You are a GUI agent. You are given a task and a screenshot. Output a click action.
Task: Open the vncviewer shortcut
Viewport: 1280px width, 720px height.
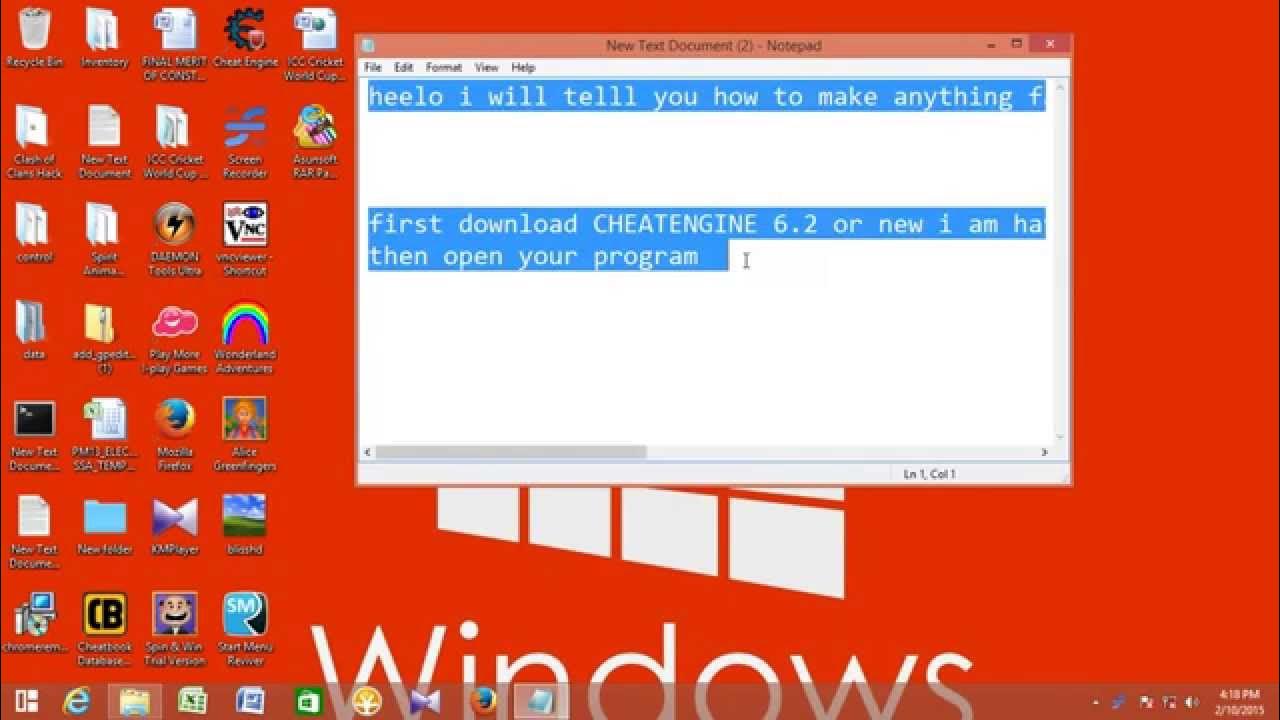245,240
